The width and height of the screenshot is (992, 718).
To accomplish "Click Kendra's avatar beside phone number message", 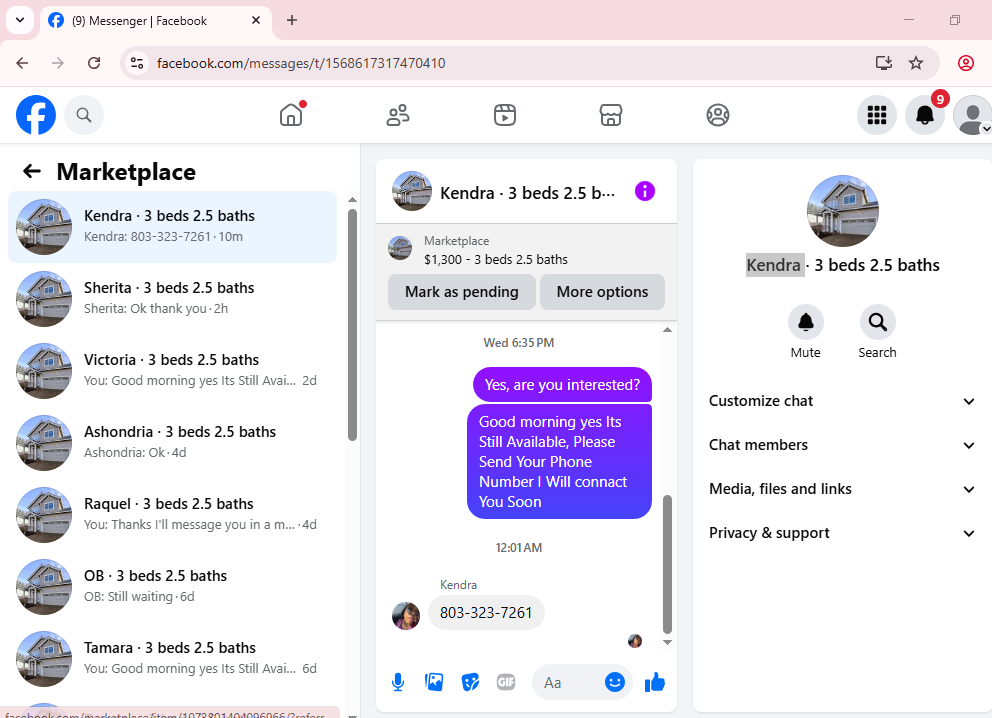I will [x=406, y=616].
